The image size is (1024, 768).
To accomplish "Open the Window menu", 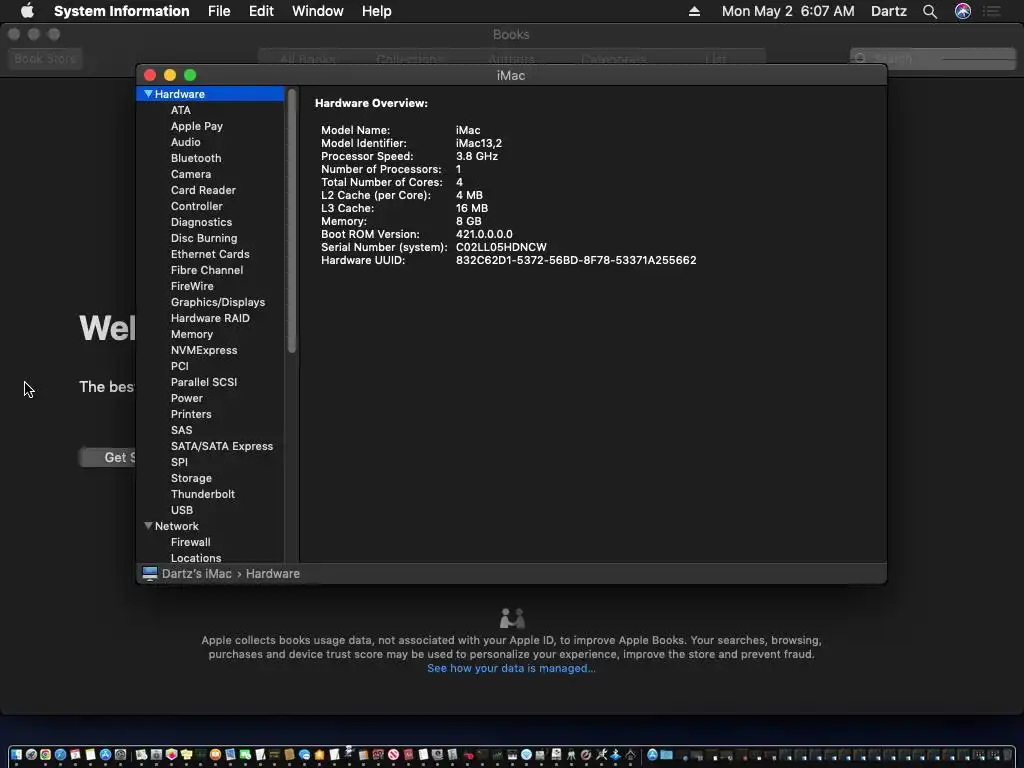I will tap(317, 11).
